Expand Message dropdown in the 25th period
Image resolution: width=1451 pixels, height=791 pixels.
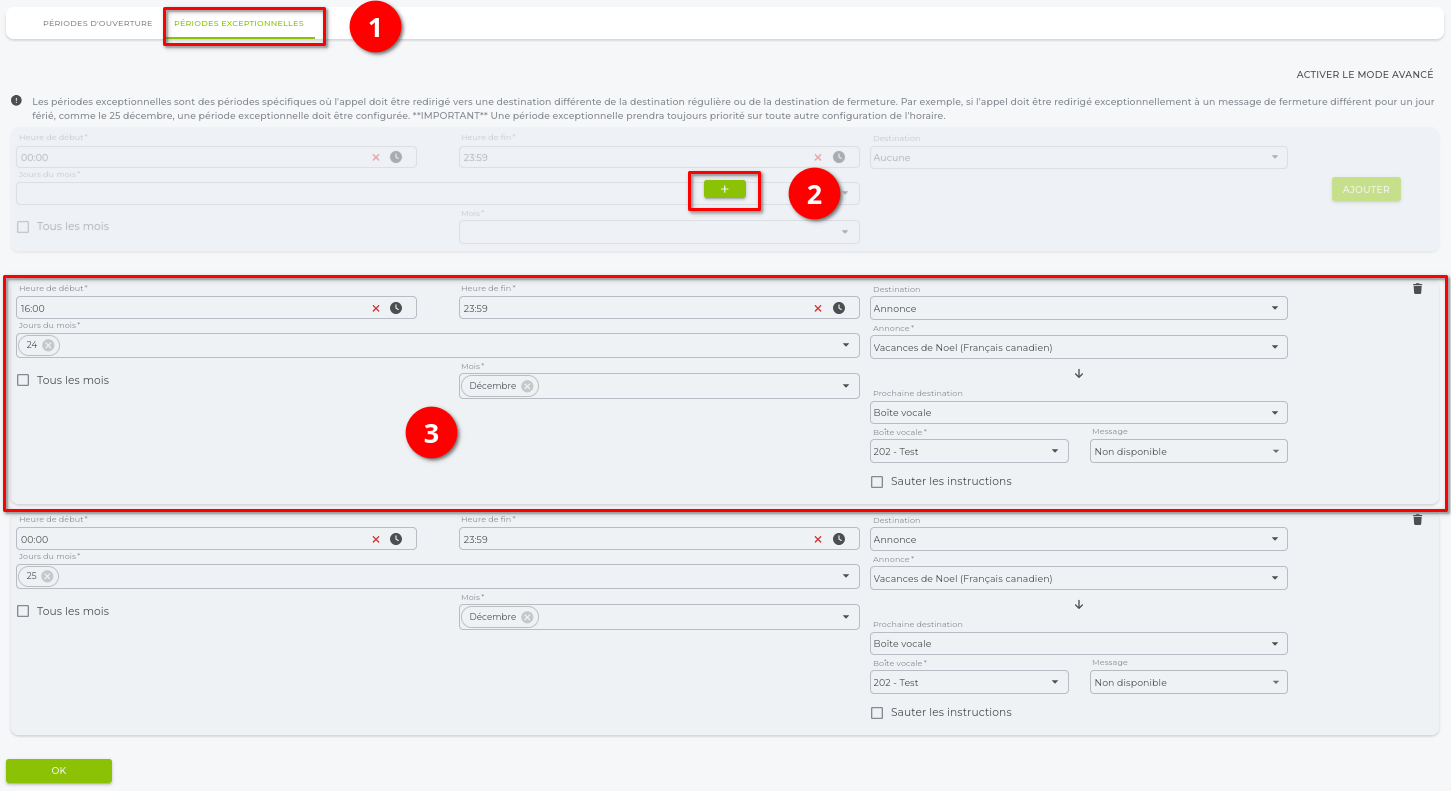pos(1188,683)
